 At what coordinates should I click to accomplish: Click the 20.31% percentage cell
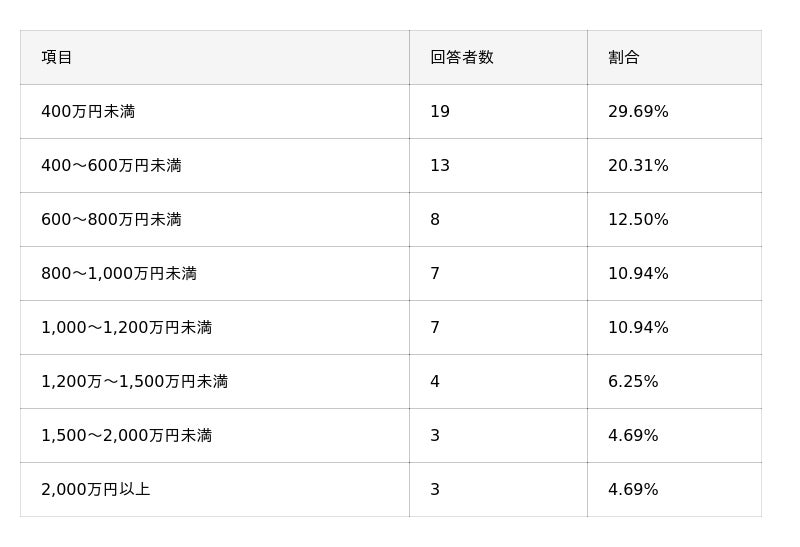(638, 166)
